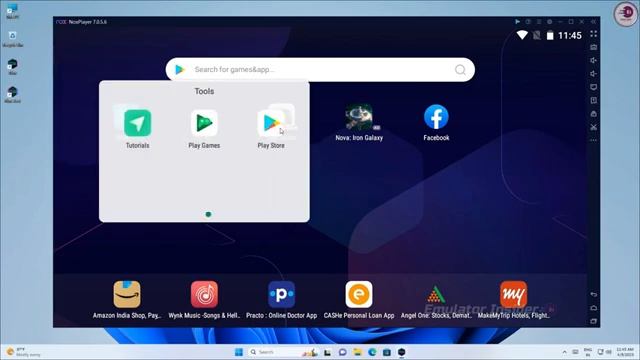The height and width of the screenshot is (360, 640).
Task: Minimize the NoxPlayer window
Action: pyautogui.click(x=560, y=22)
